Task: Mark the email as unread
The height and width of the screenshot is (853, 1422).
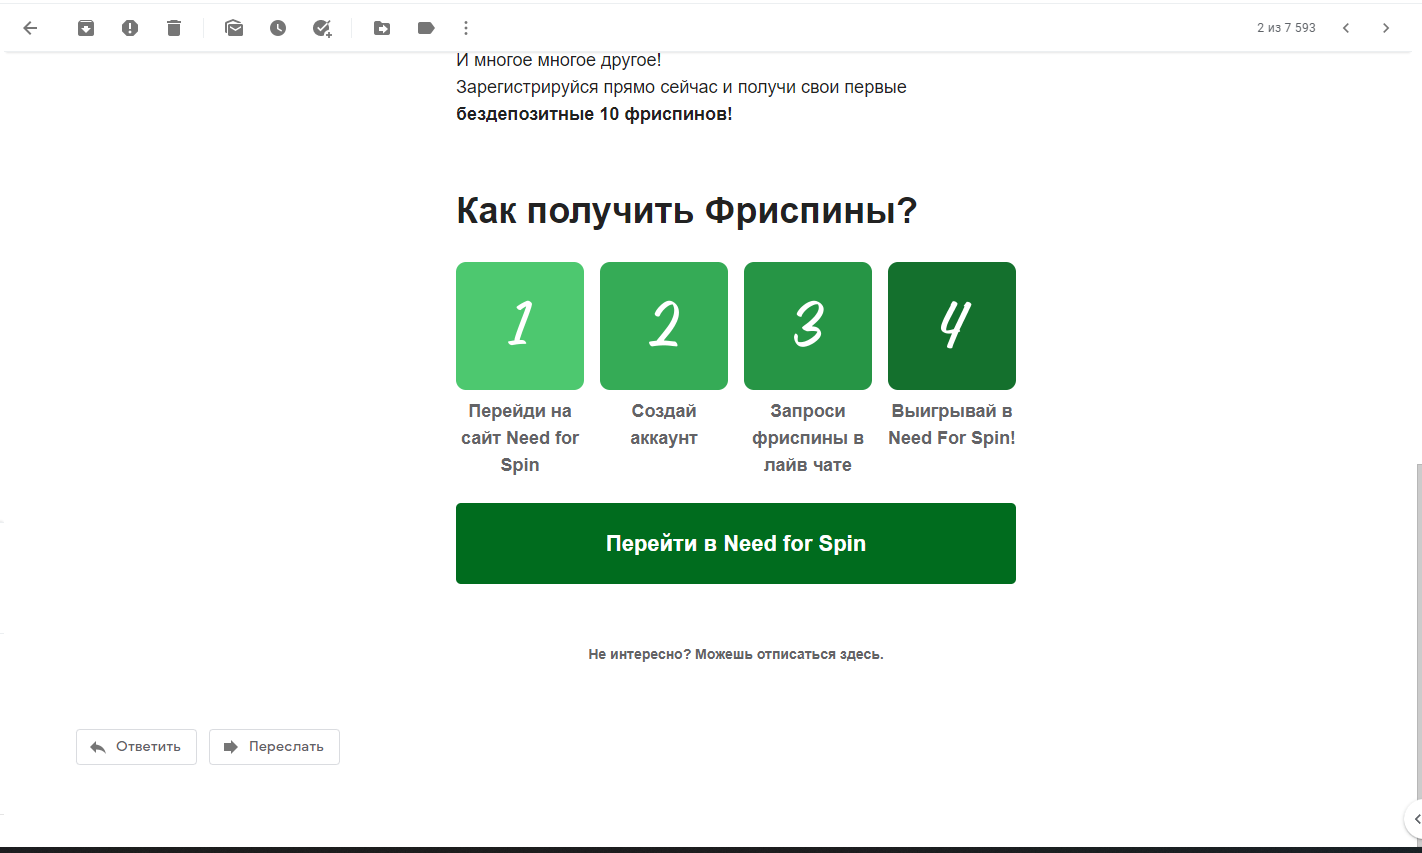Action: [x=234, y=28]
